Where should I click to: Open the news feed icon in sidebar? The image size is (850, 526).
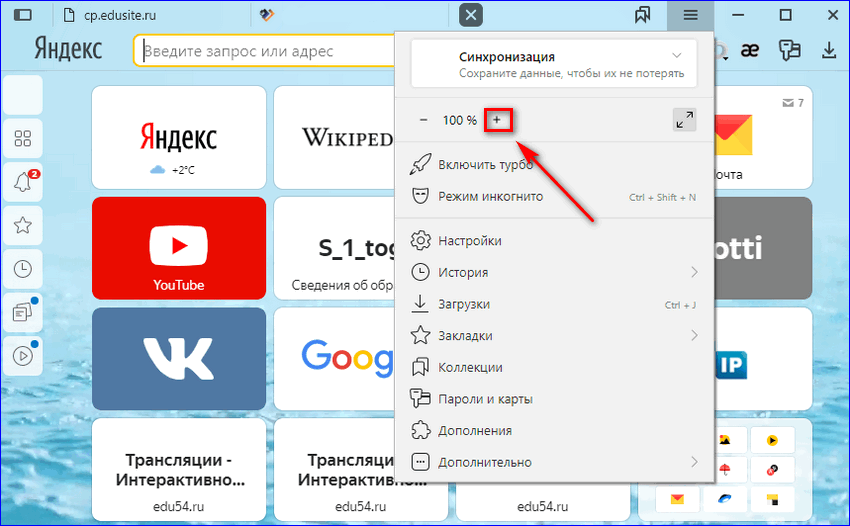23,312
